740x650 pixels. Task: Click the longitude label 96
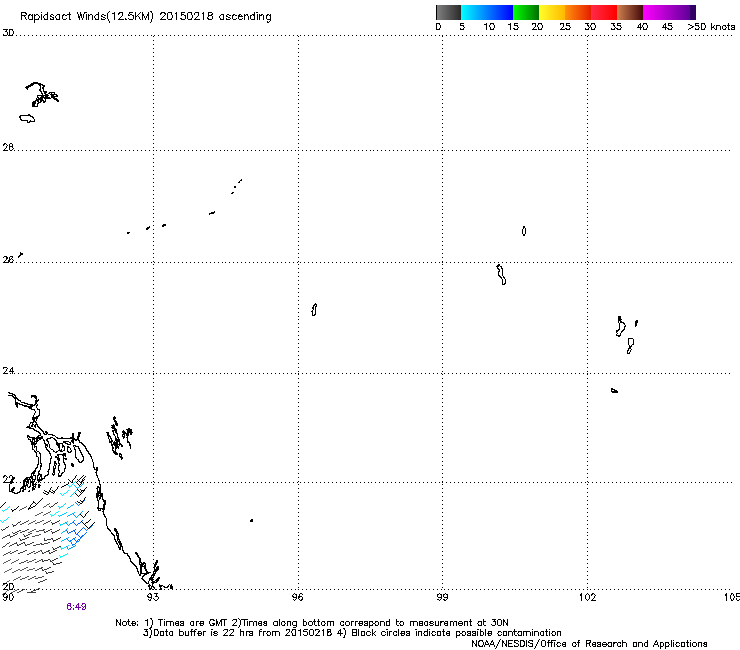pyautogui.click(x=298, y=597)
